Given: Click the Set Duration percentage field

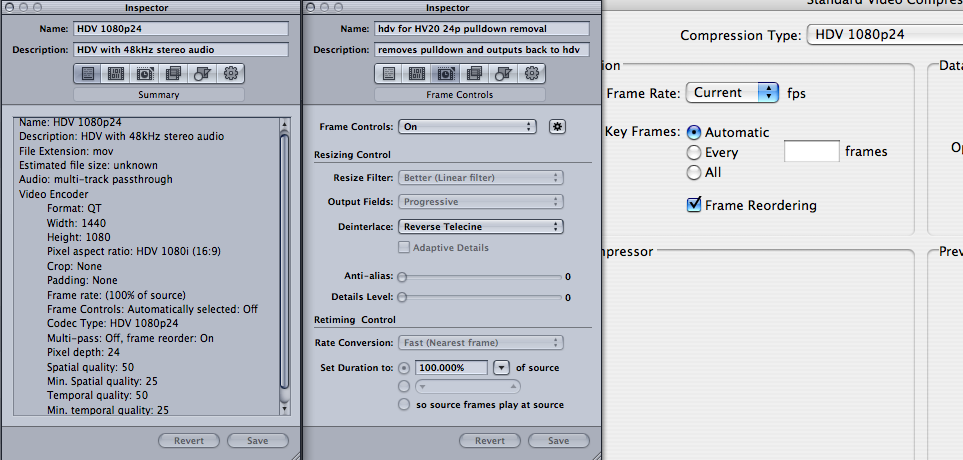Looking at the screenshot, I should tap(451, 367).
